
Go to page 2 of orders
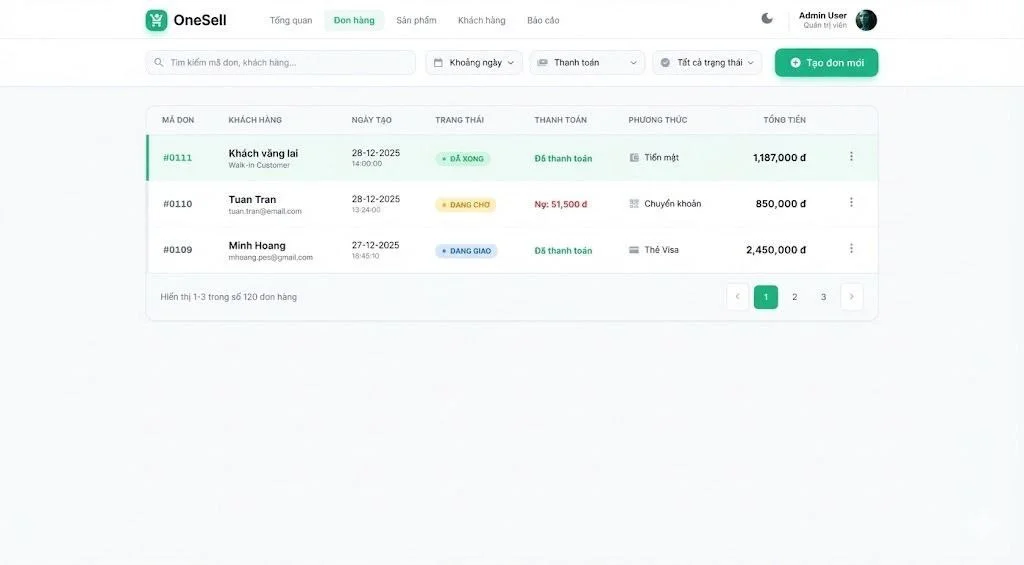[795, 297]
